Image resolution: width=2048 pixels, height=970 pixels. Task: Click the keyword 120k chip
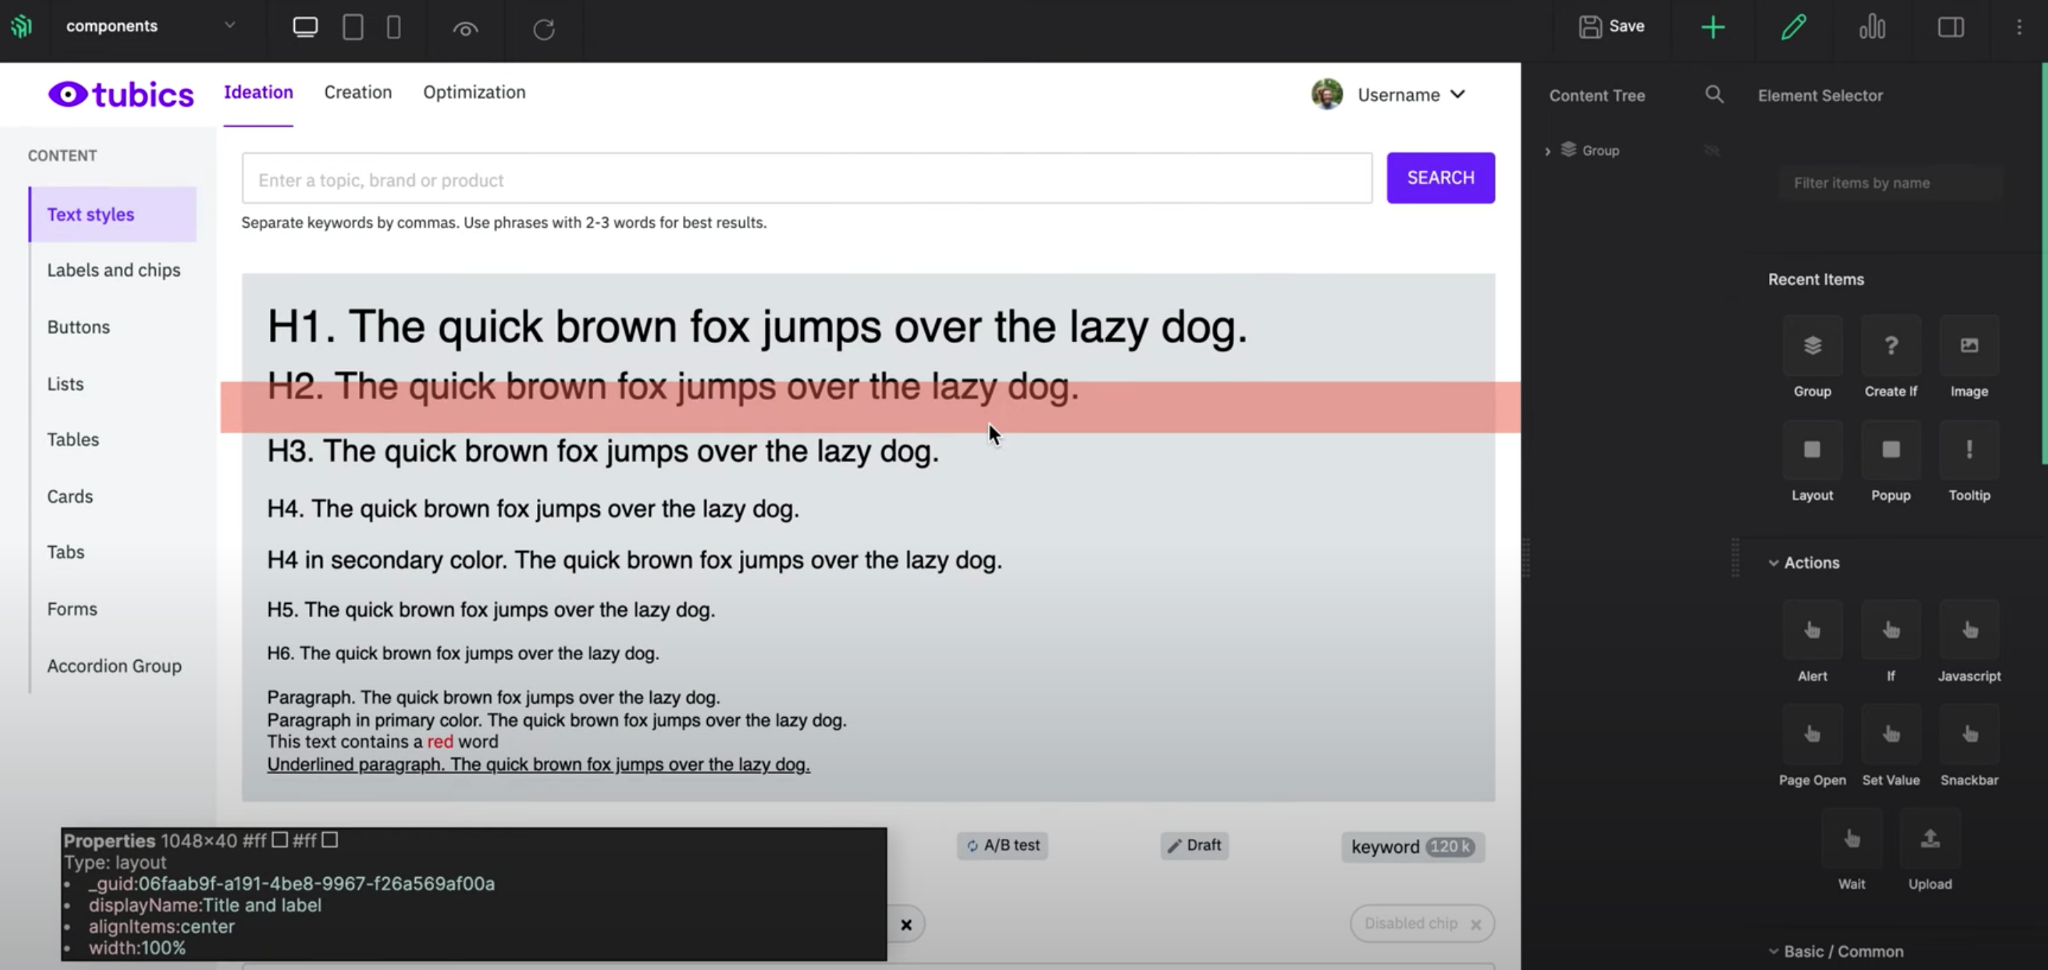tap(1412, 847)
